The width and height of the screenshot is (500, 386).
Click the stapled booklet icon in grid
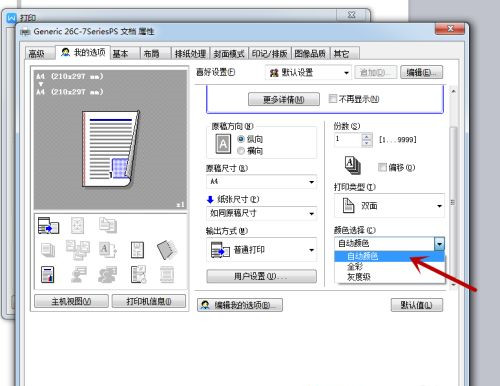click(x=167, y=250)
